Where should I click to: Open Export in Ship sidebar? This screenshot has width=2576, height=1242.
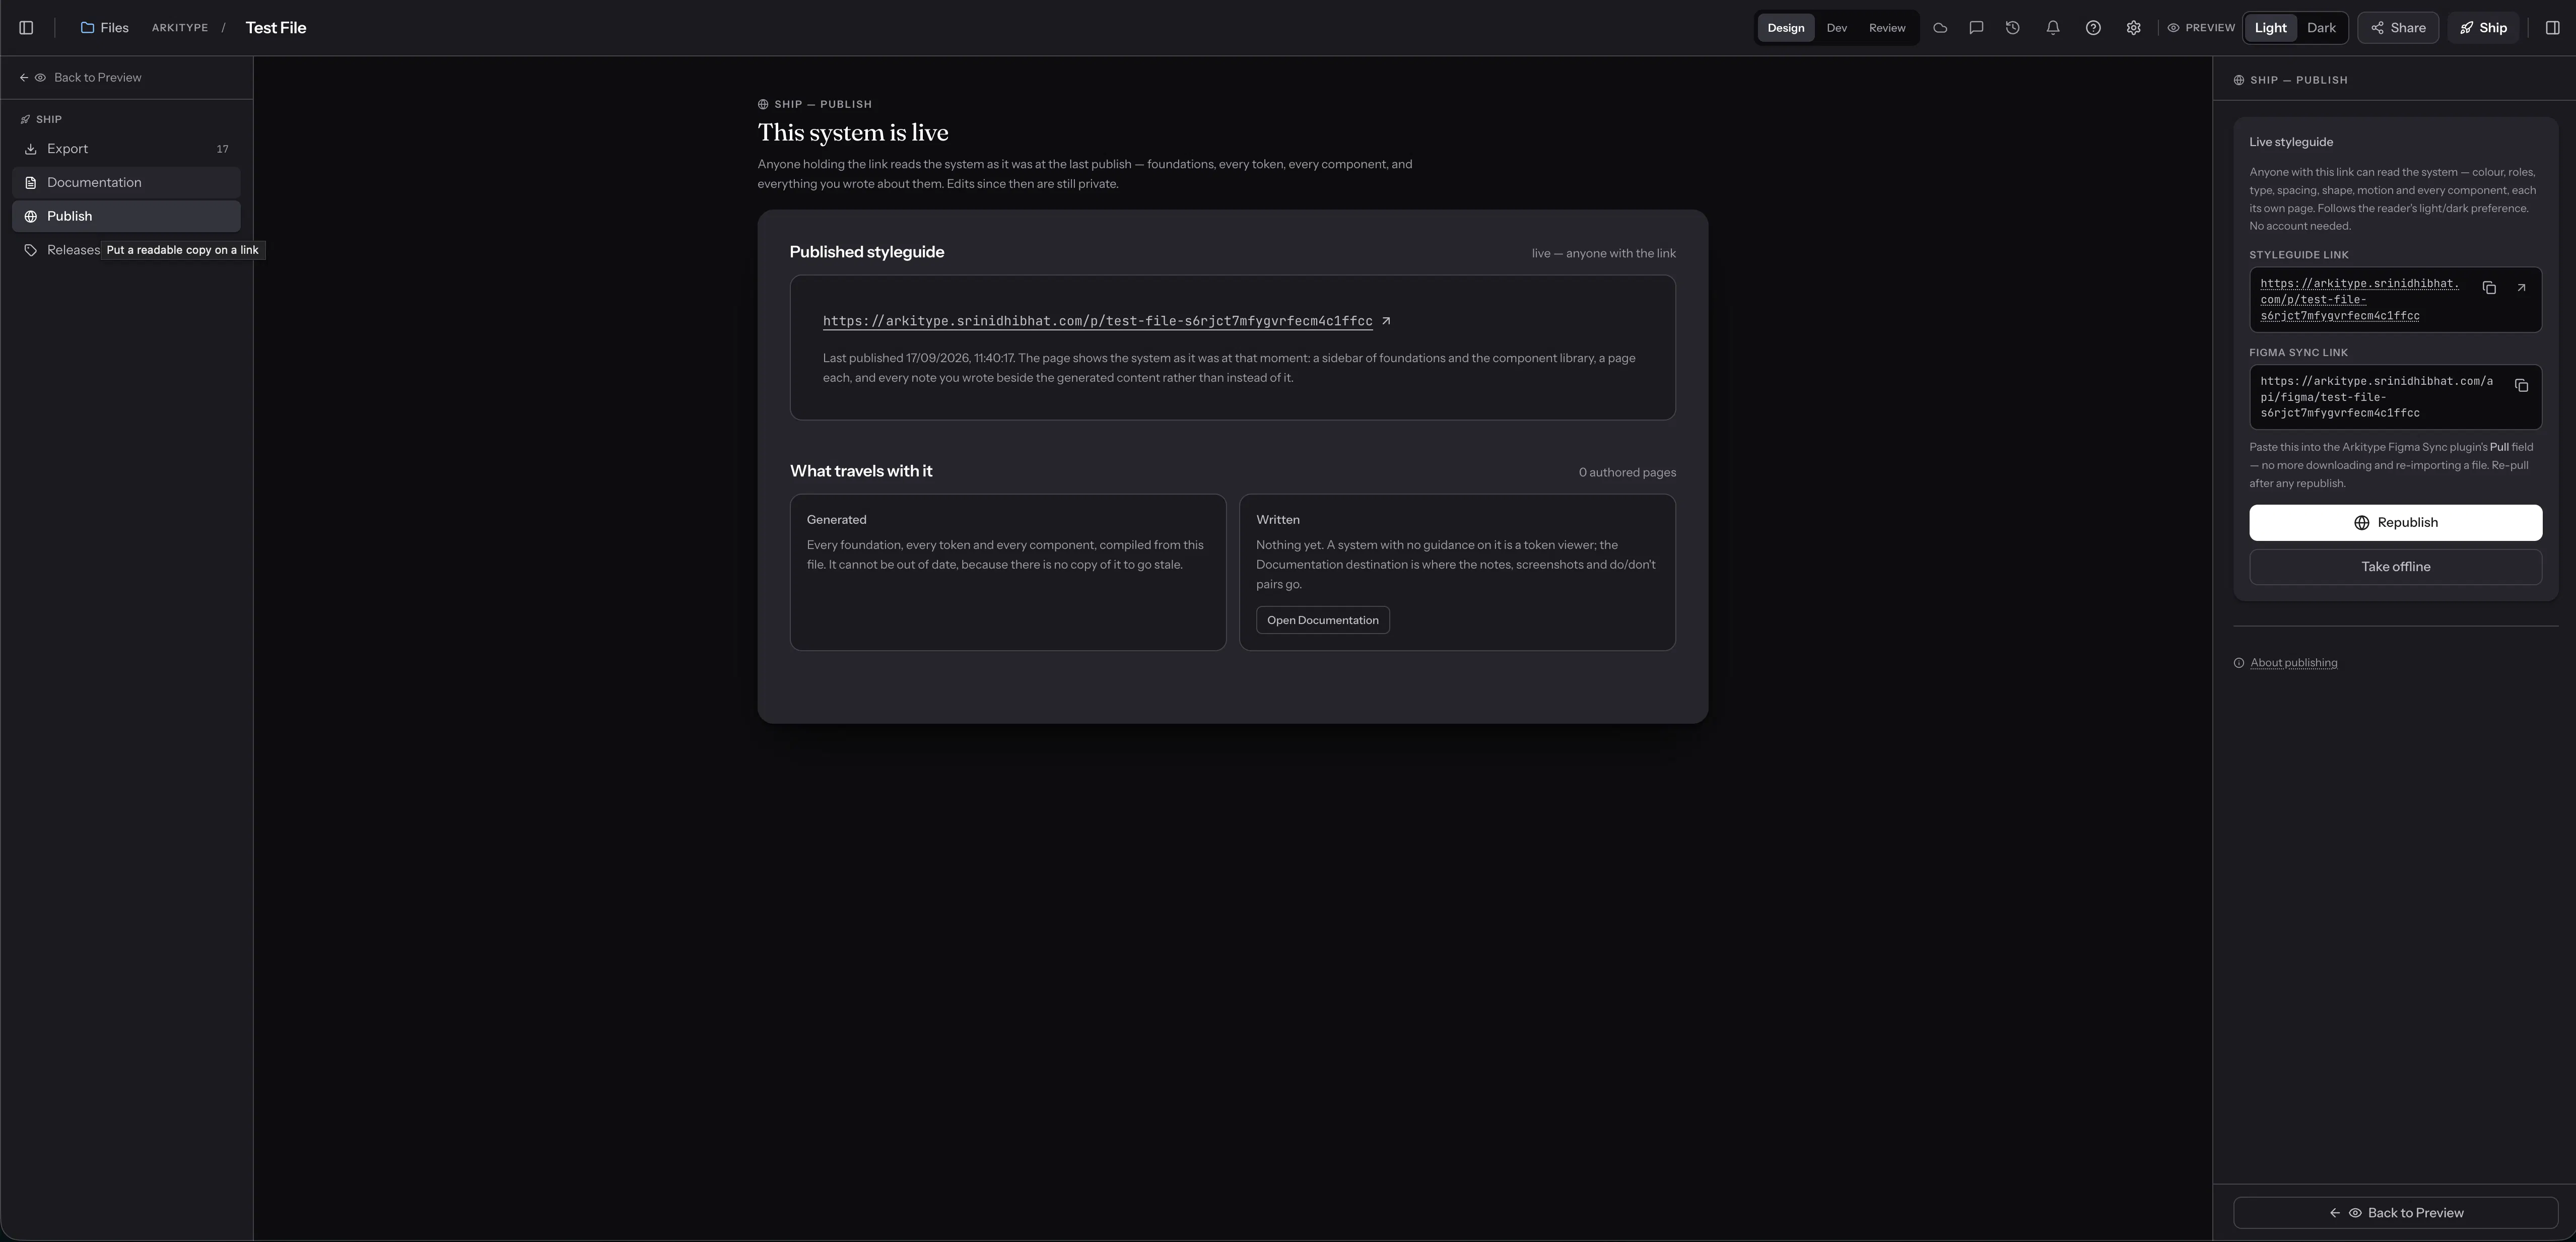click(x=126, y=149)
